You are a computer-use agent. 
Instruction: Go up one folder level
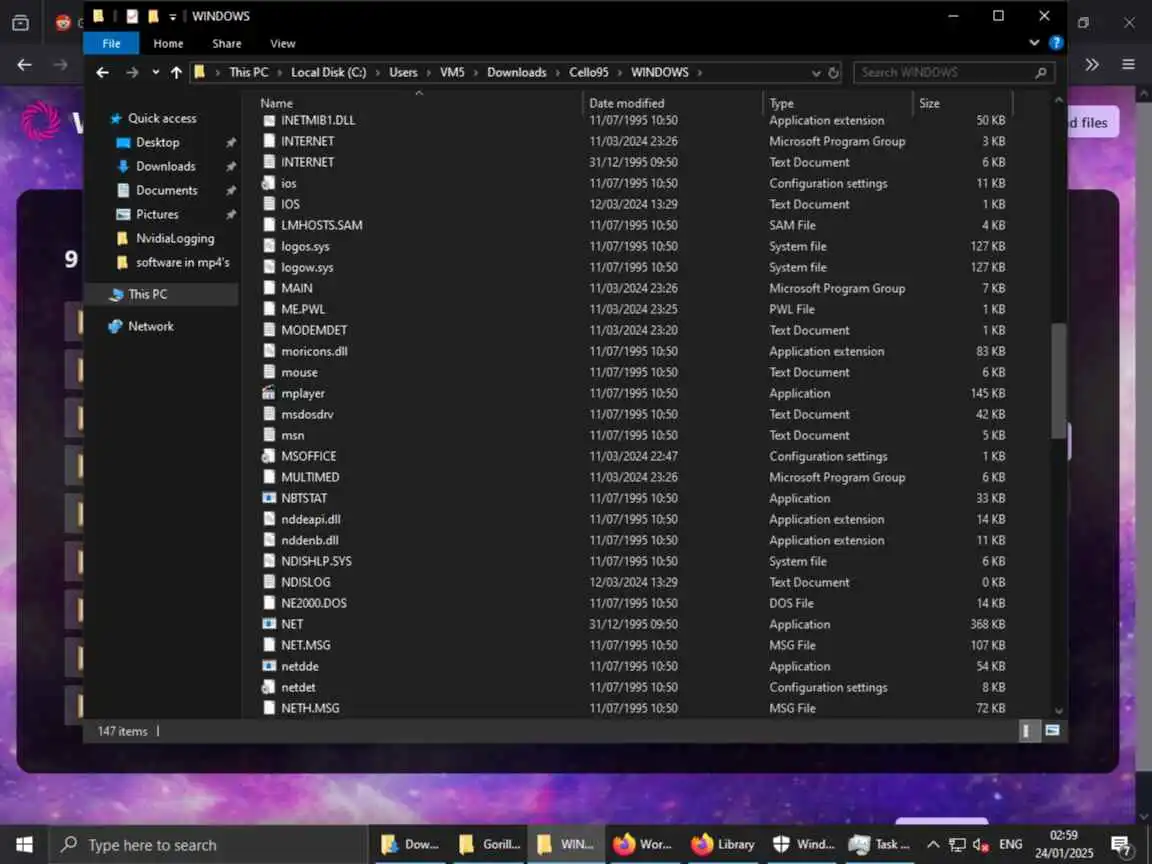tap(176, 72)
